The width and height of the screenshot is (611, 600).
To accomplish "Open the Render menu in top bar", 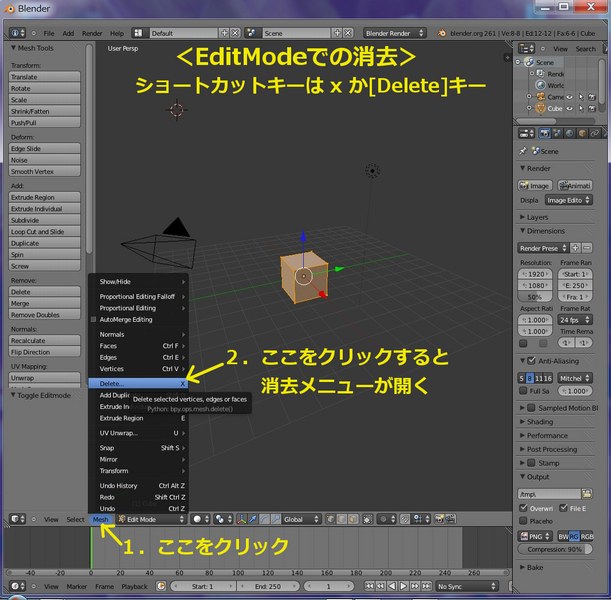I will tap(92, 33).
